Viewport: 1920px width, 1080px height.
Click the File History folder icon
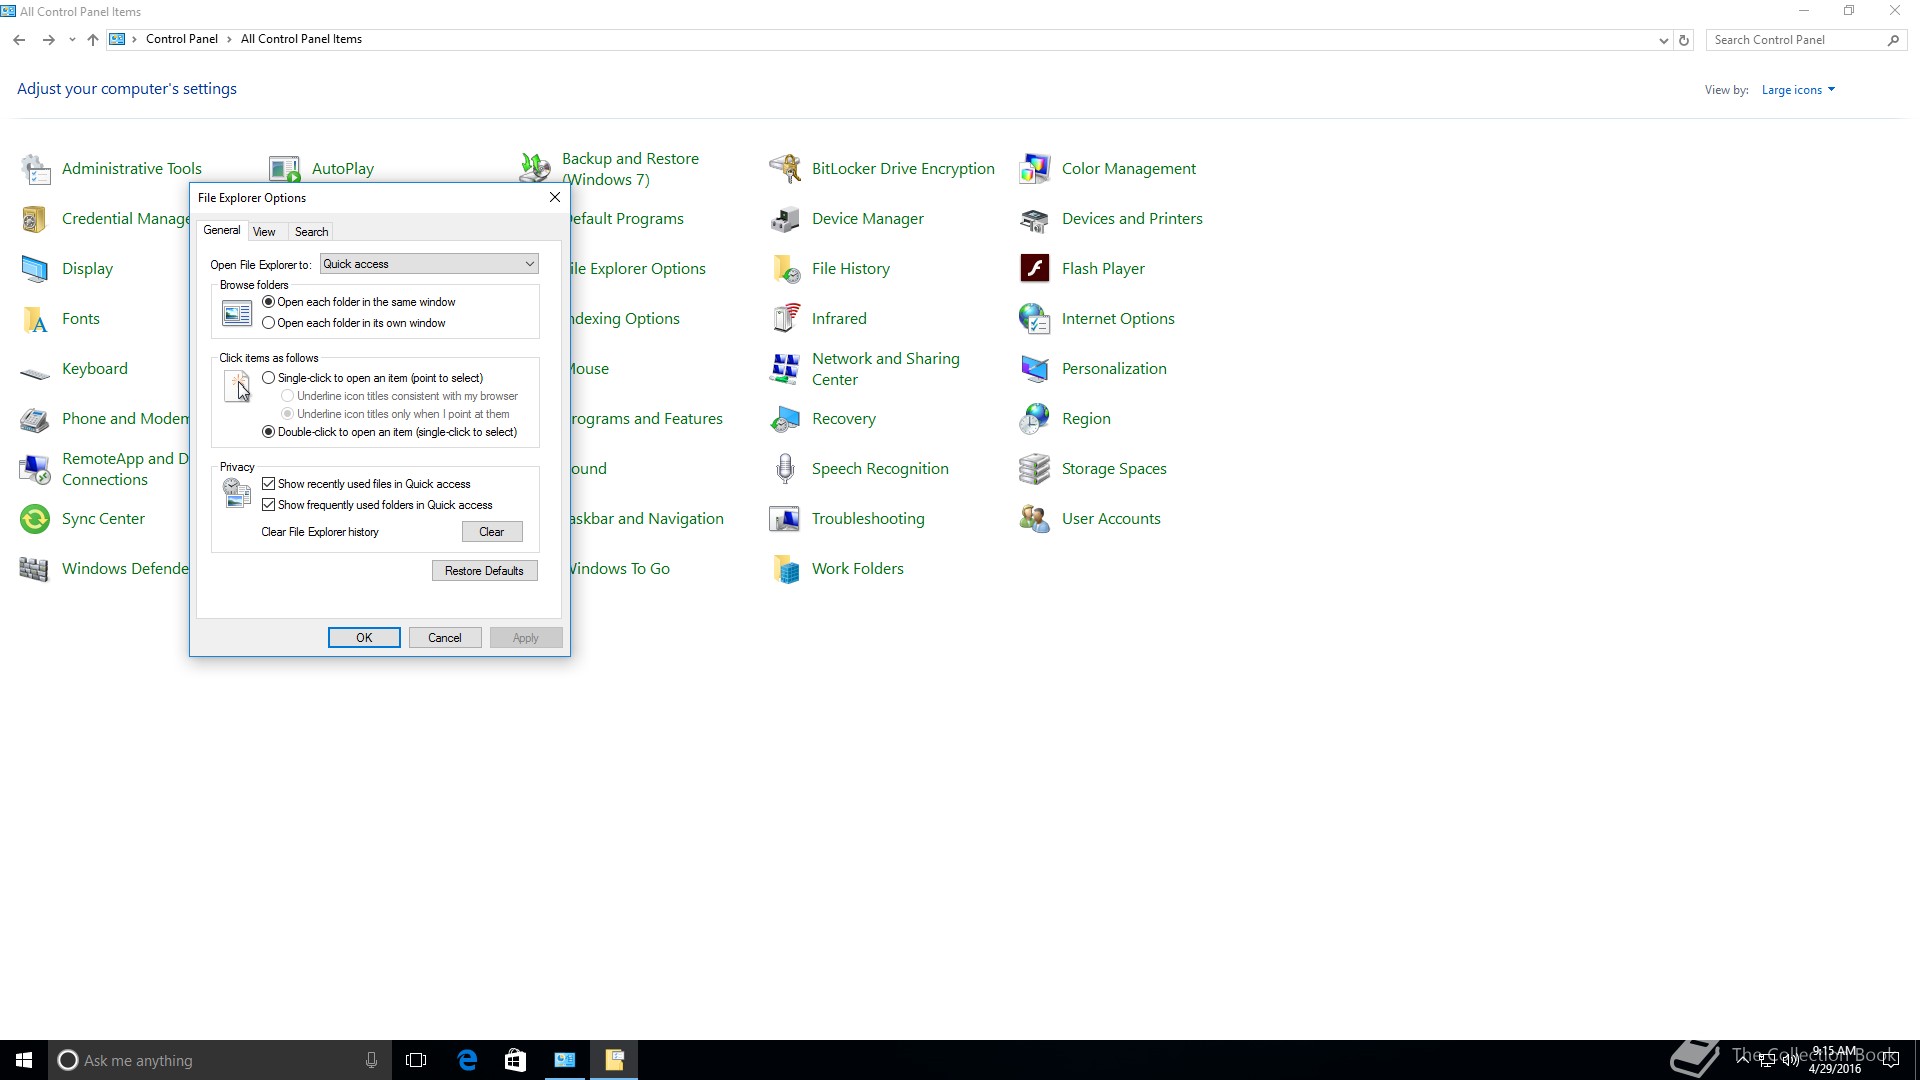[x=785, y=269]
